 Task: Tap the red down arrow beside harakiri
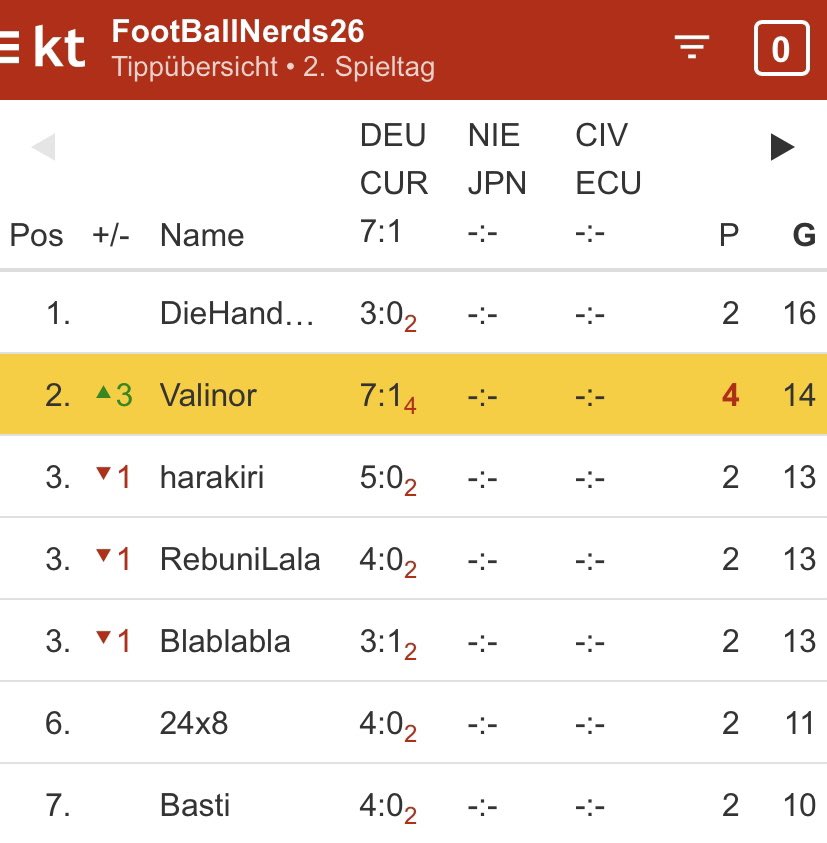[x=103, y=474]
